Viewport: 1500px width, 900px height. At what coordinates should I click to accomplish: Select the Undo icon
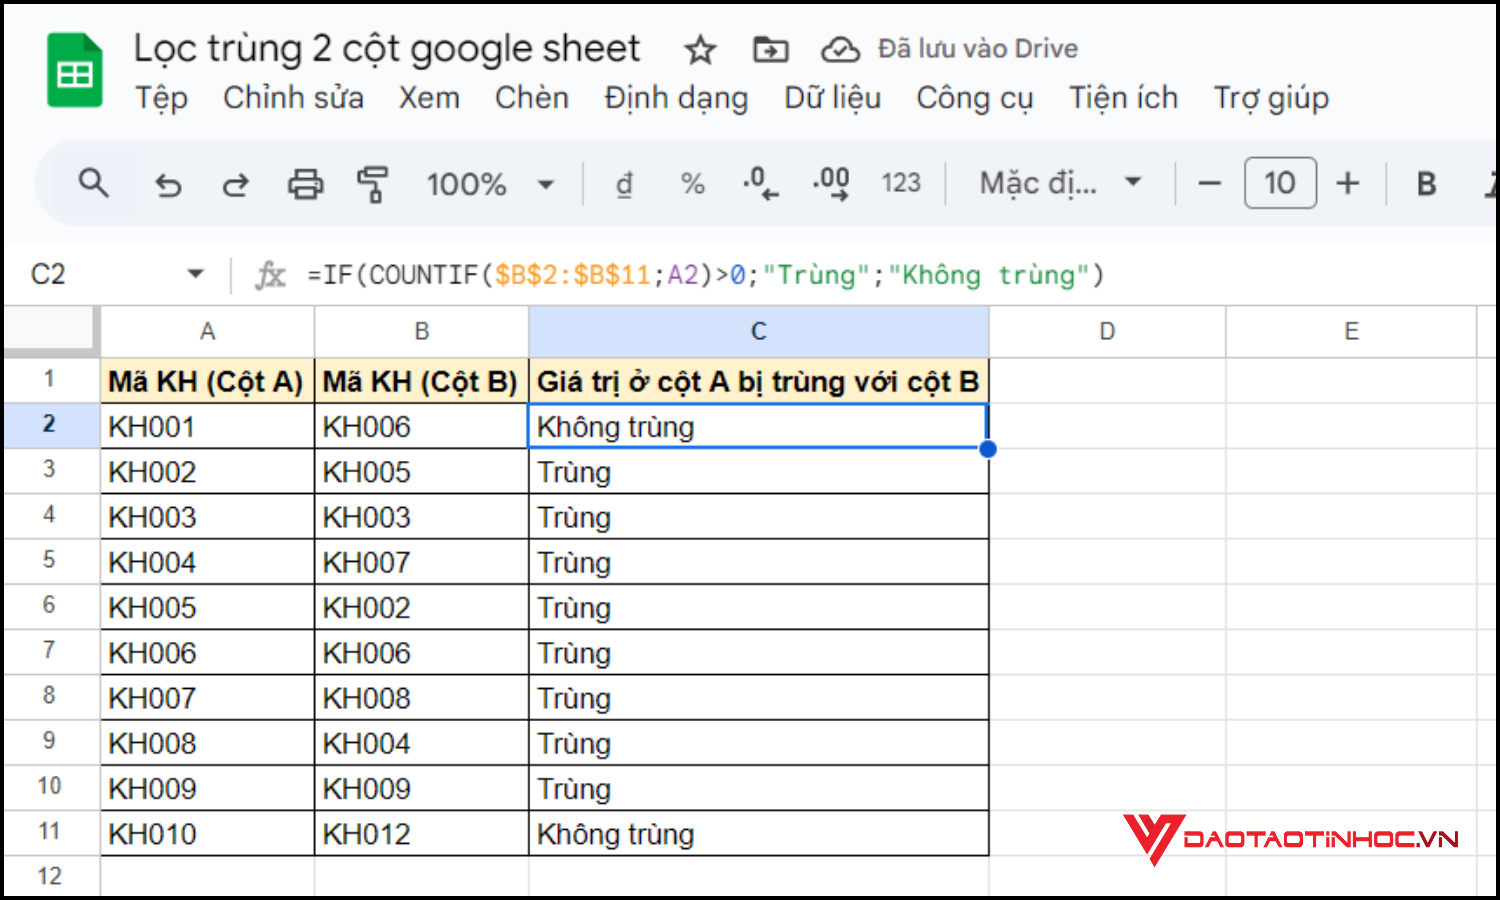(167, 183)
